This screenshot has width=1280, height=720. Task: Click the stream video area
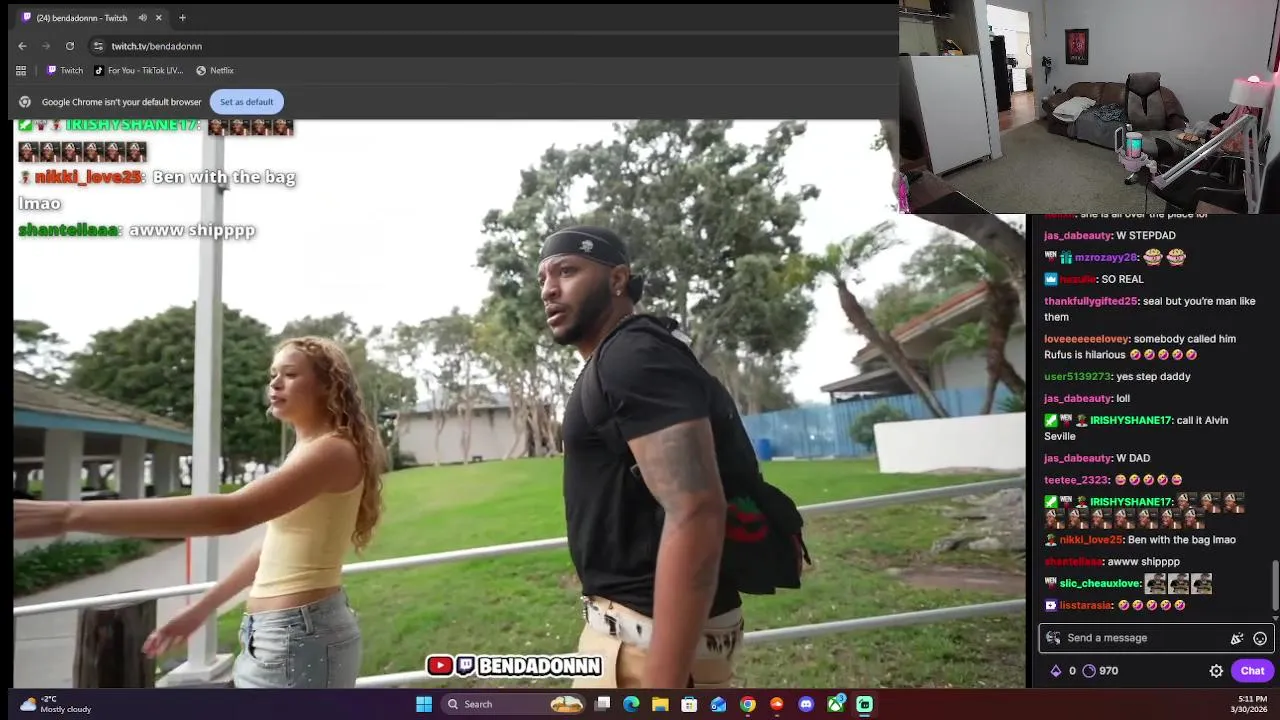pyautogui.click(x=519, y=404)
